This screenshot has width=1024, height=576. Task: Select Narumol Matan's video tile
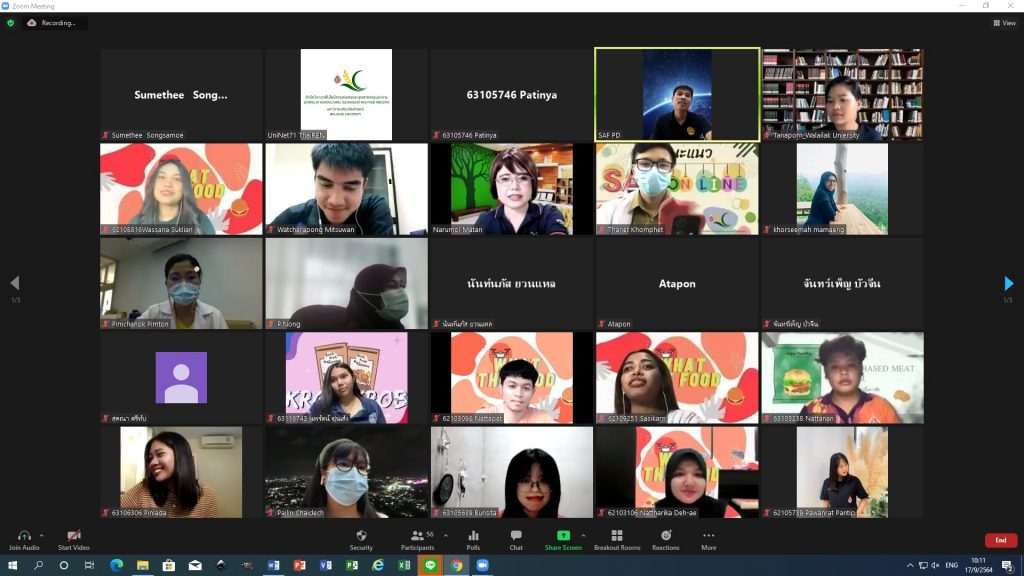[512, 189]
